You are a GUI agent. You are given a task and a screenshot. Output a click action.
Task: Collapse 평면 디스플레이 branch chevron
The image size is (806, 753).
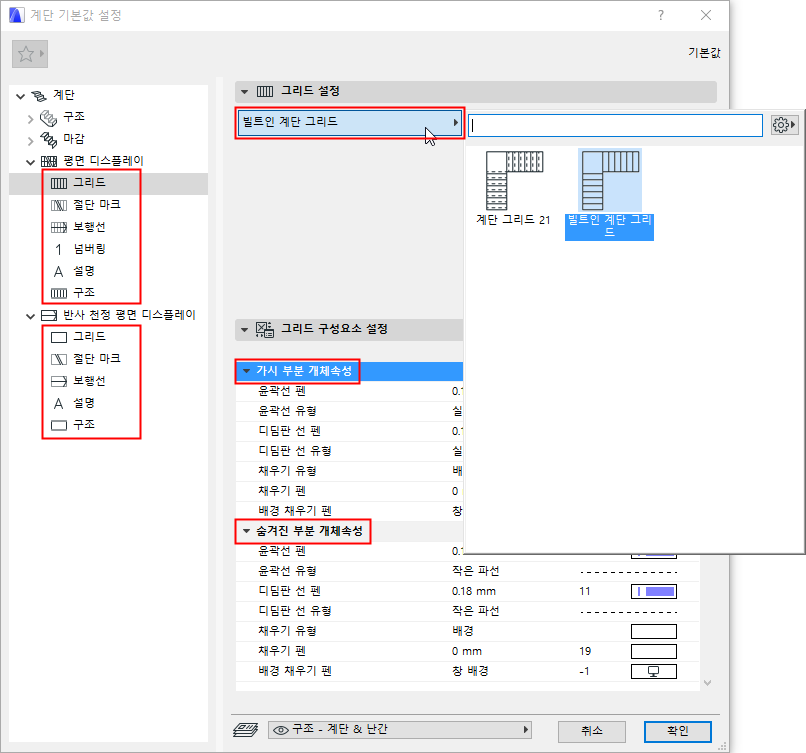tap(30, 162)
